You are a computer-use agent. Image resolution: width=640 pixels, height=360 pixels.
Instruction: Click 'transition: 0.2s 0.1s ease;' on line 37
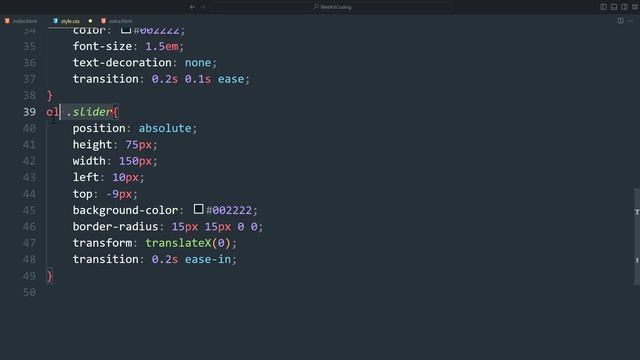click(x=161, y=79)
